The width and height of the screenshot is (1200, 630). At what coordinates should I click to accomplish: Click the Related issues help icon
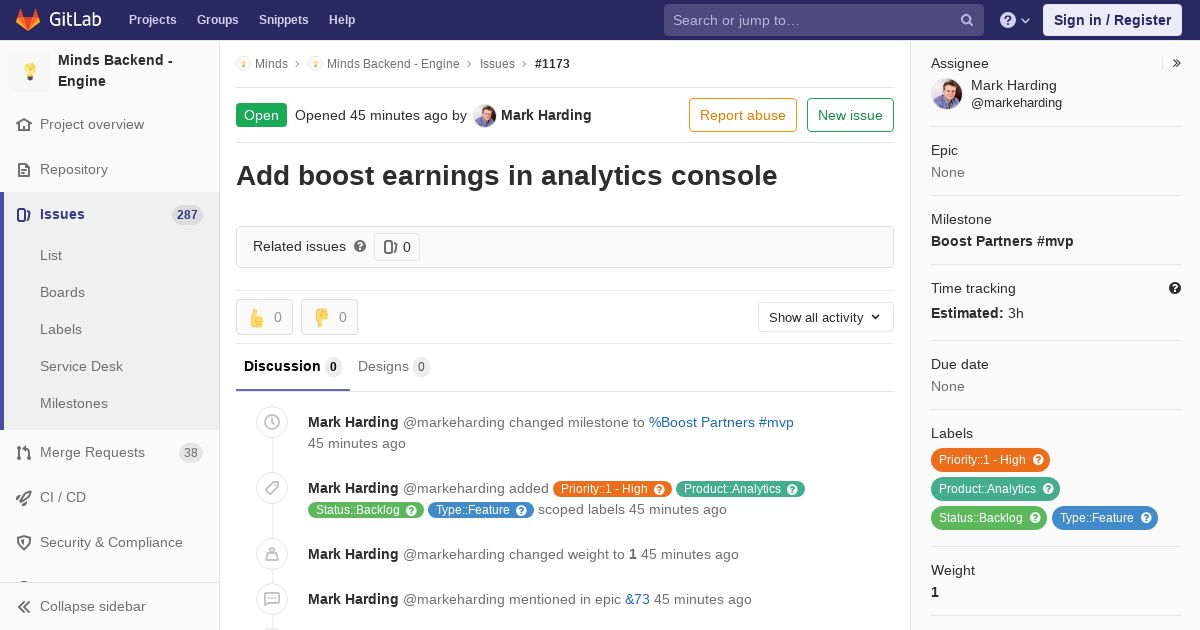pyautogui.click(x=360, y=246)
